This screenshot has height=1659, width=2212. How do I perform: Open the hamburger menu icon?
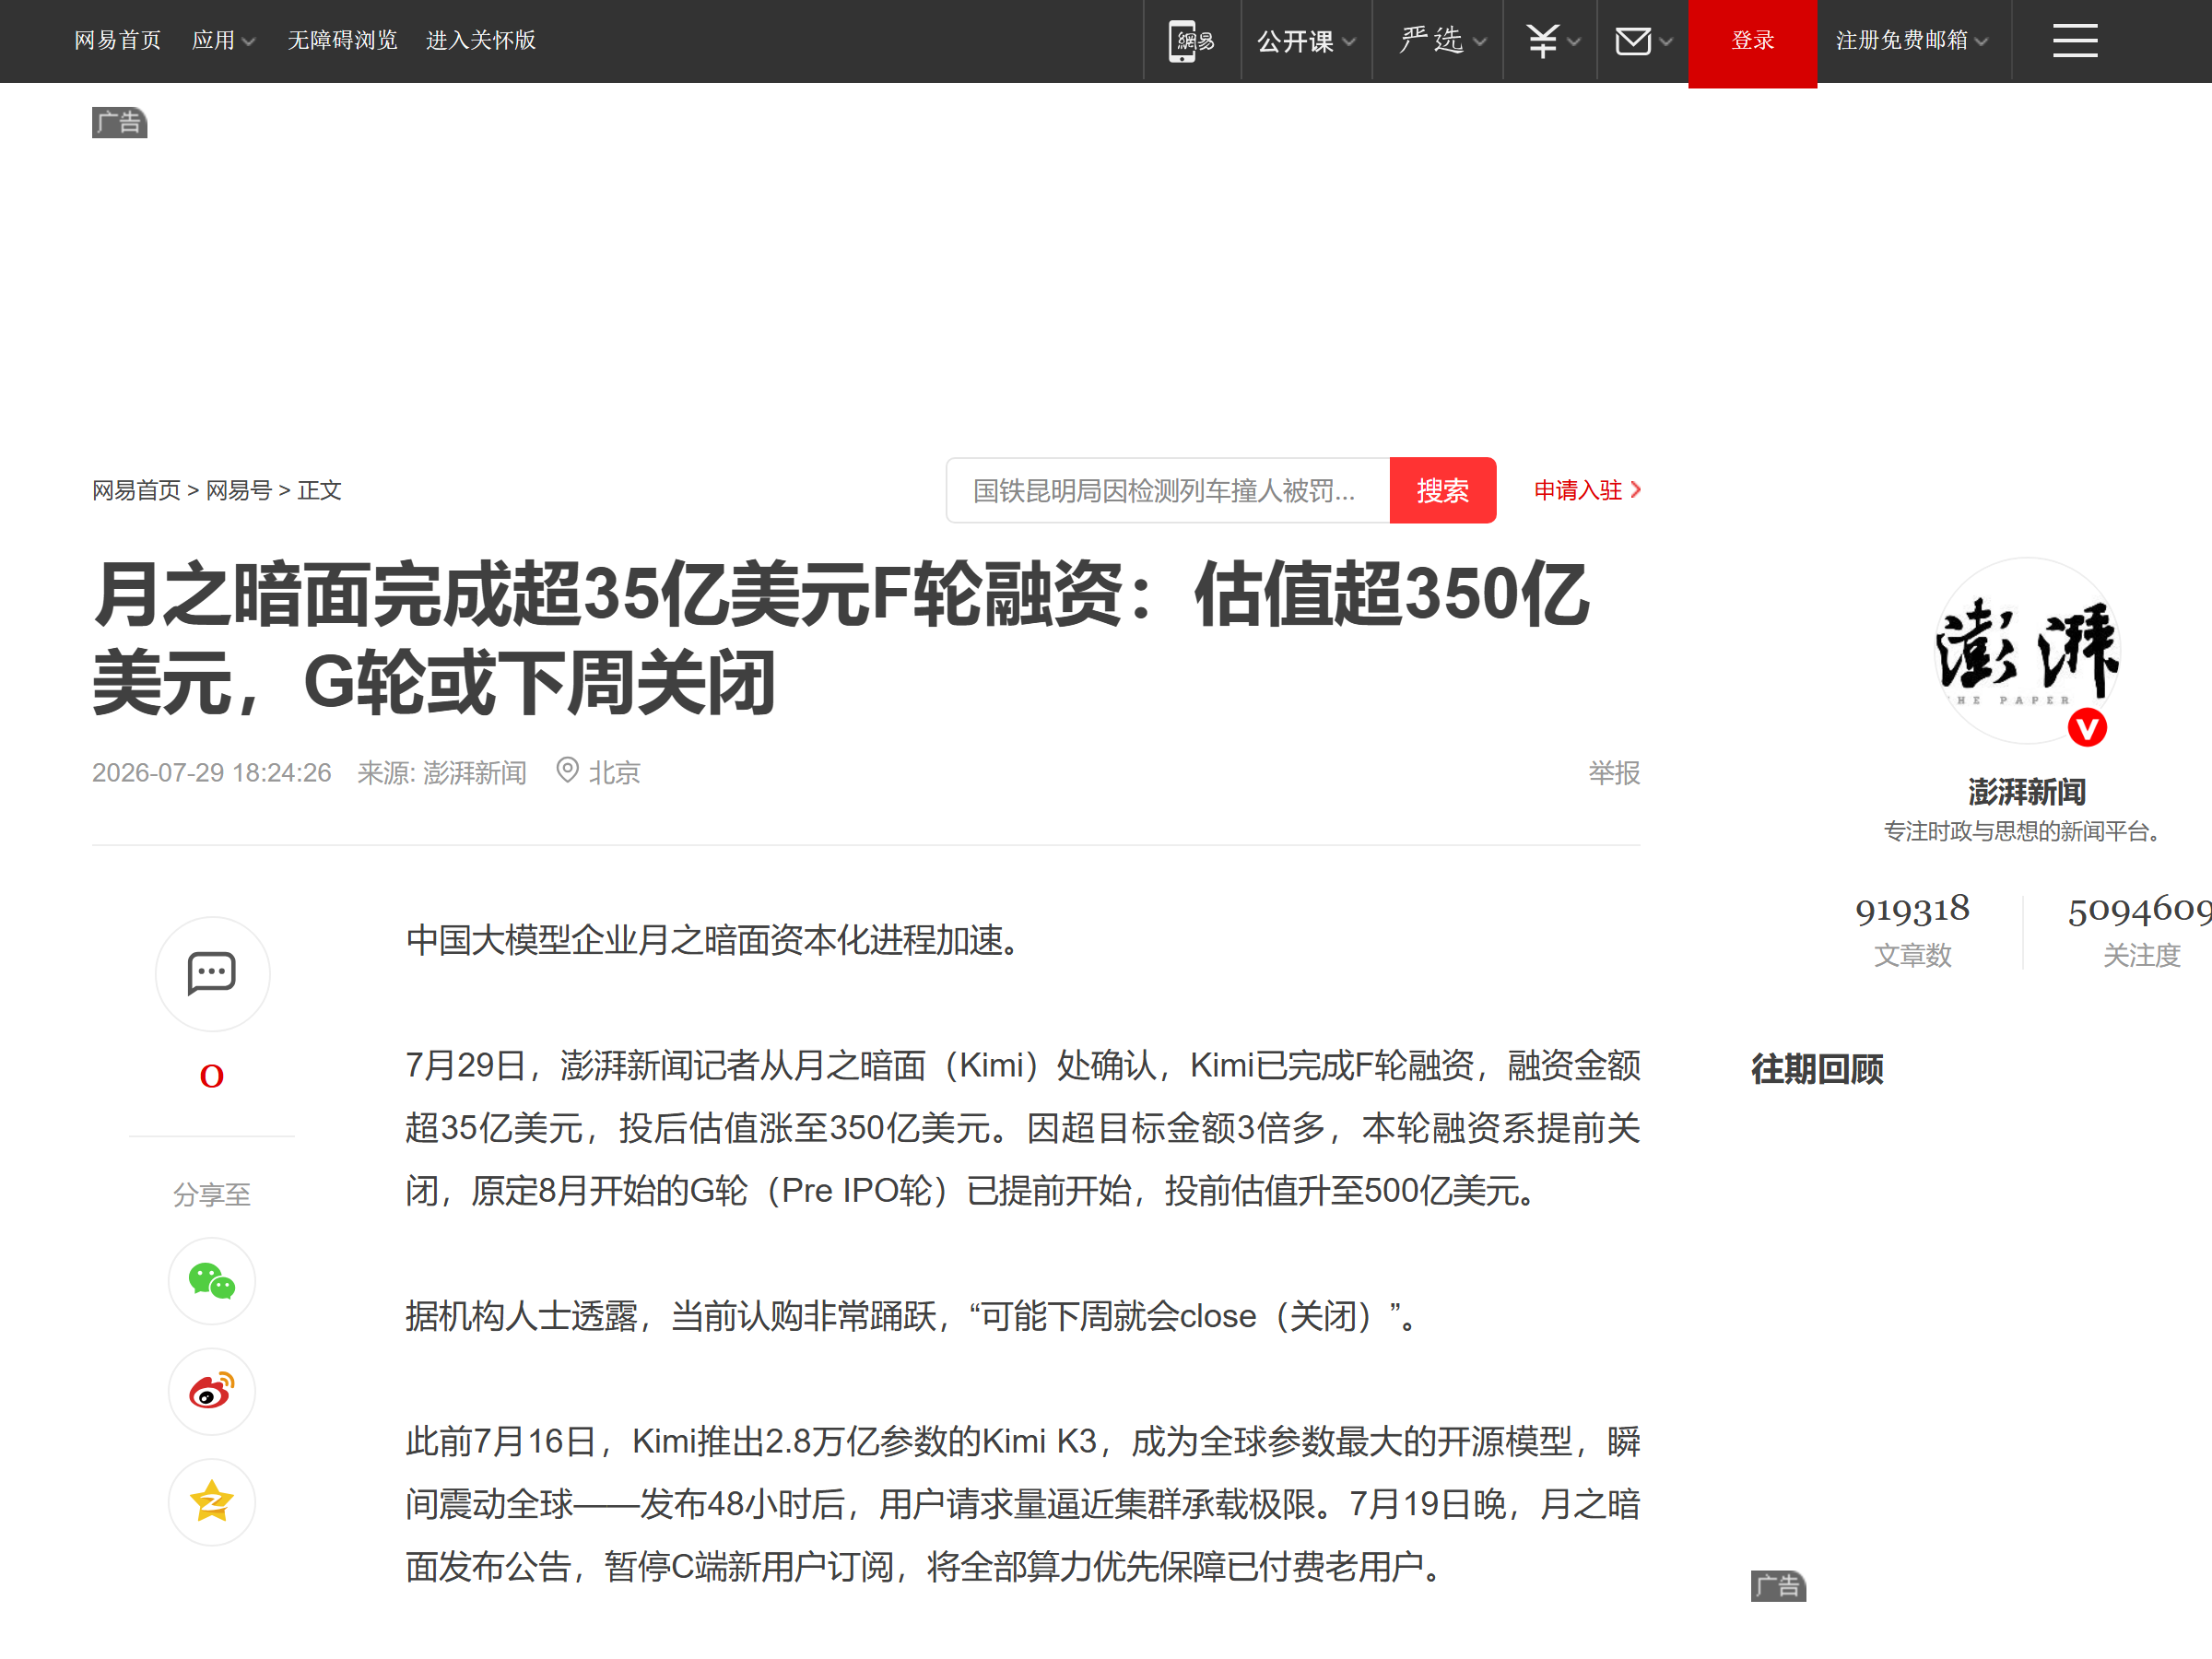(2075, 41)
